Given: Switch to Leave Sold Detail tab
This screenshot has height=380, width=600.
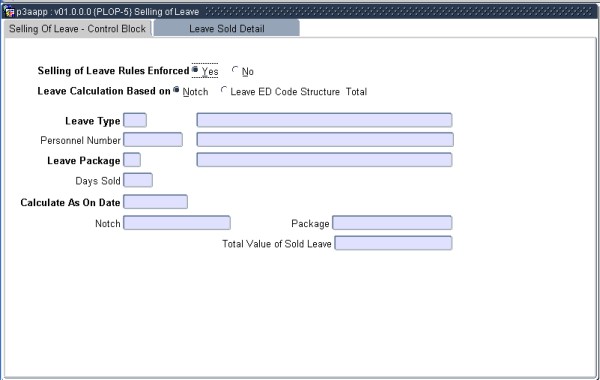Looking at the screenshot, I should tap(227, 29).
